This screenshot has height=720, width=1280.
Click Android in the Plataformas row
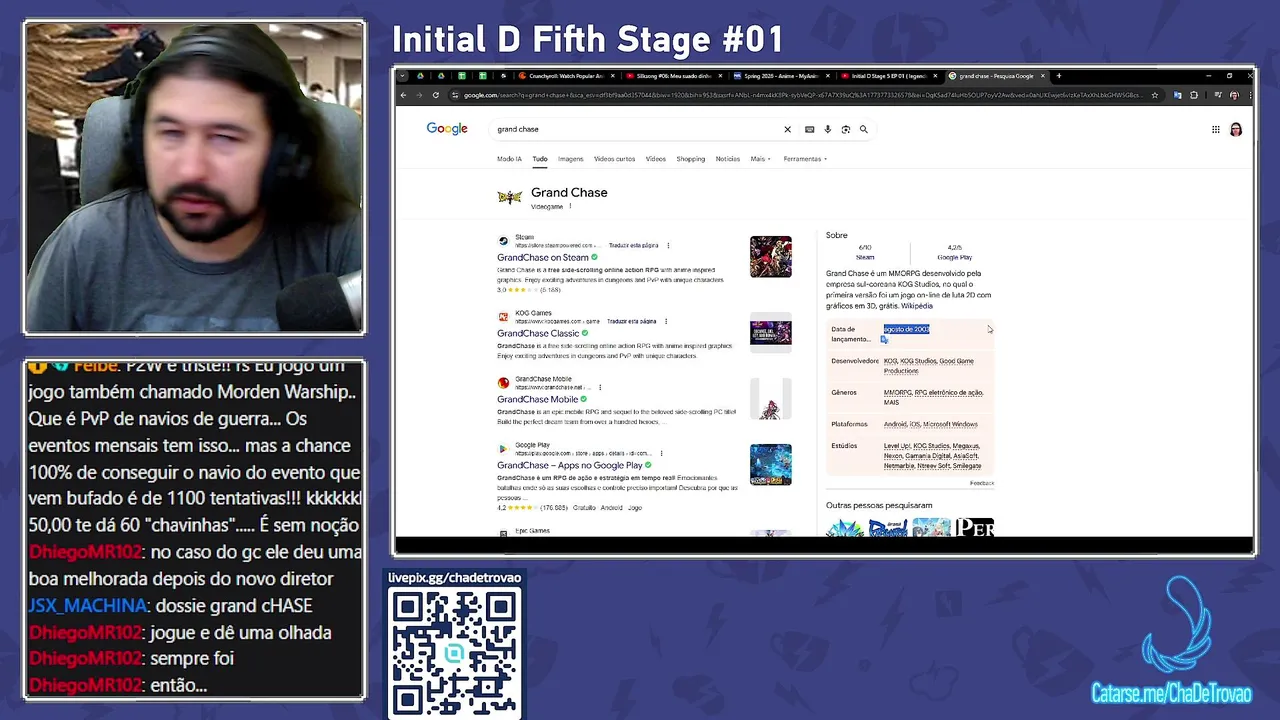click(895, 424)
